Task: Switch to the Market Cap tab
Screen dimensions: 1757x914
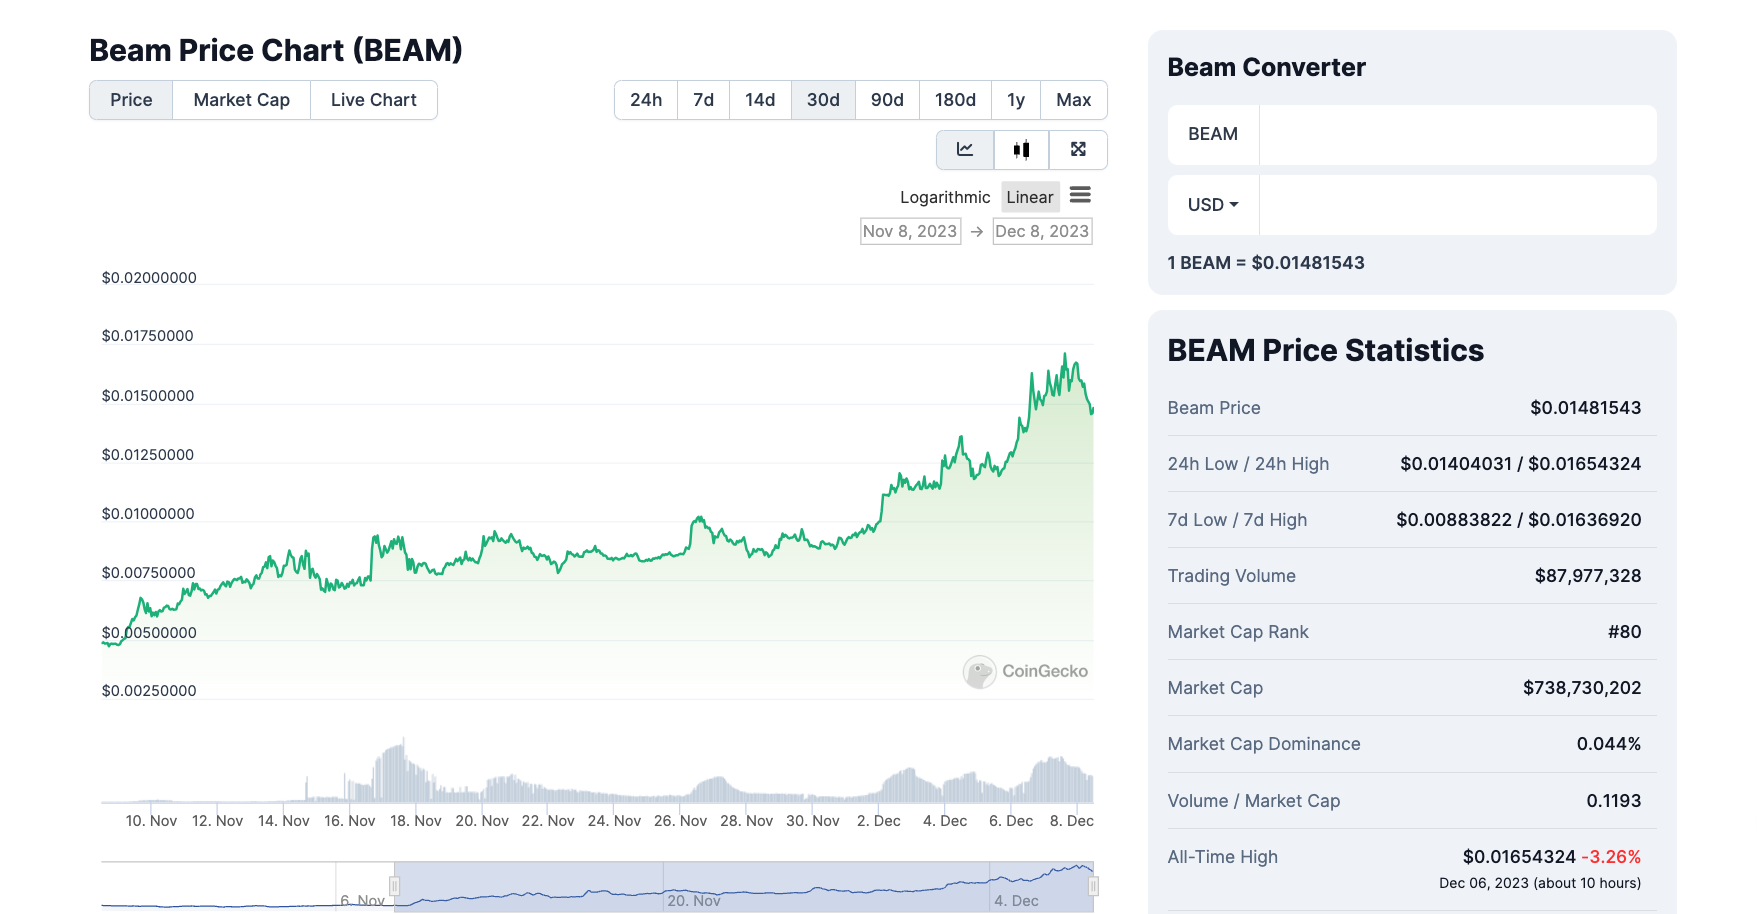Action: point(240,100)
